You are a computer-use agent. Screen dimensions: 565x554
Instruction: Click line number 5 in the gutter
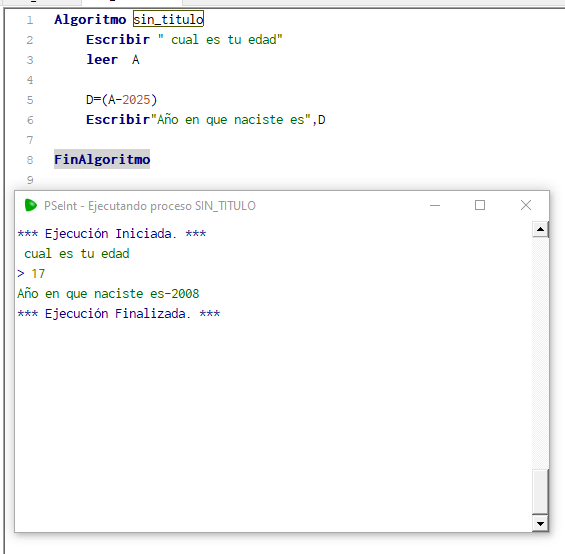coord(30,100)
